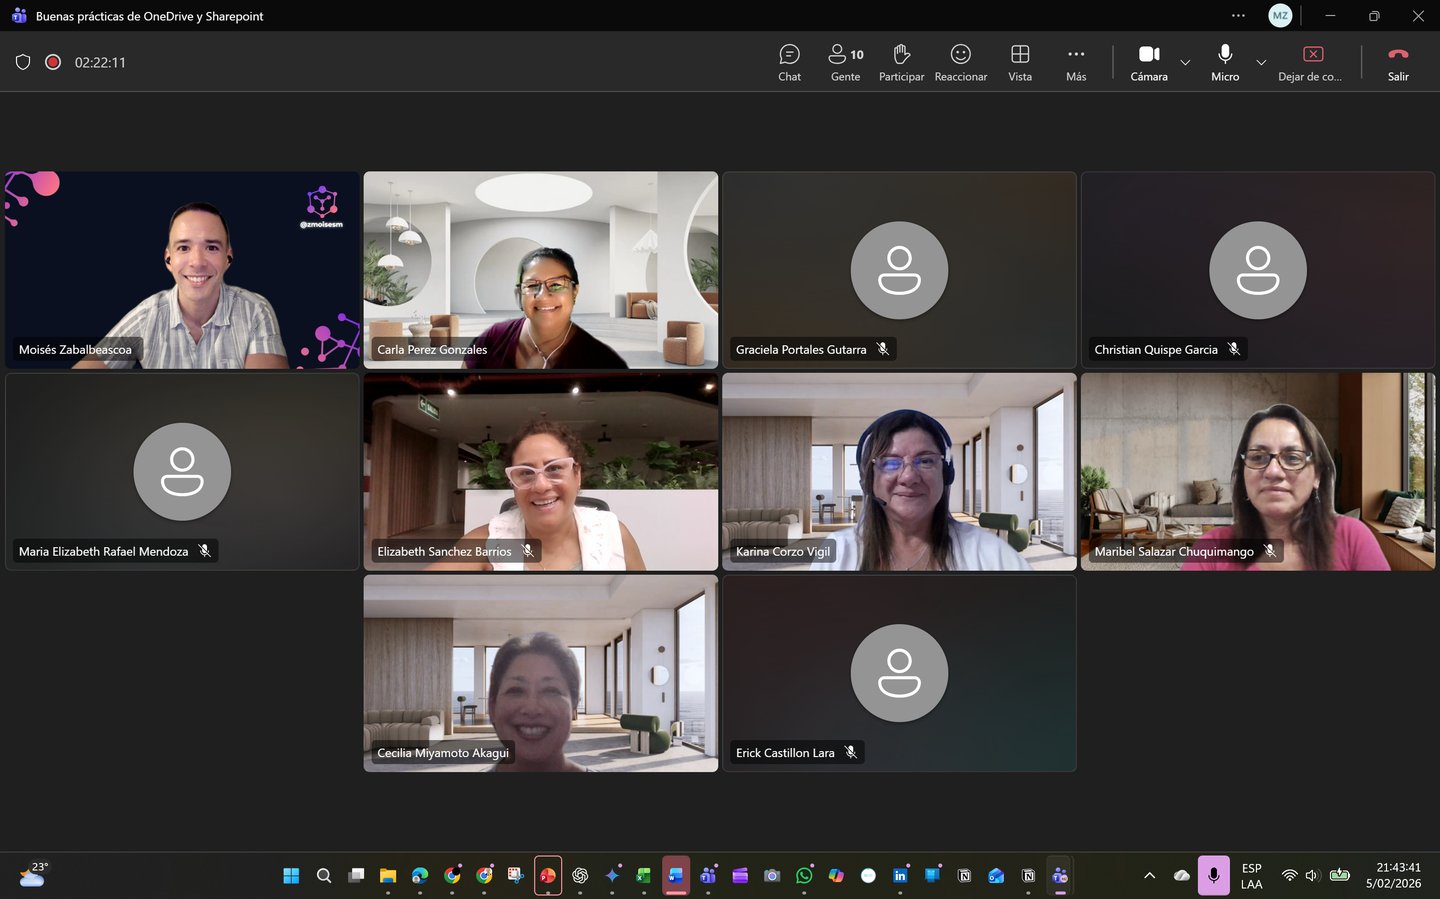Screen dimensions: 1440x899
Task: Click muted mic icon beside Erick Castillon Lara
Action: pyautogui.click(x=851, y=752)
